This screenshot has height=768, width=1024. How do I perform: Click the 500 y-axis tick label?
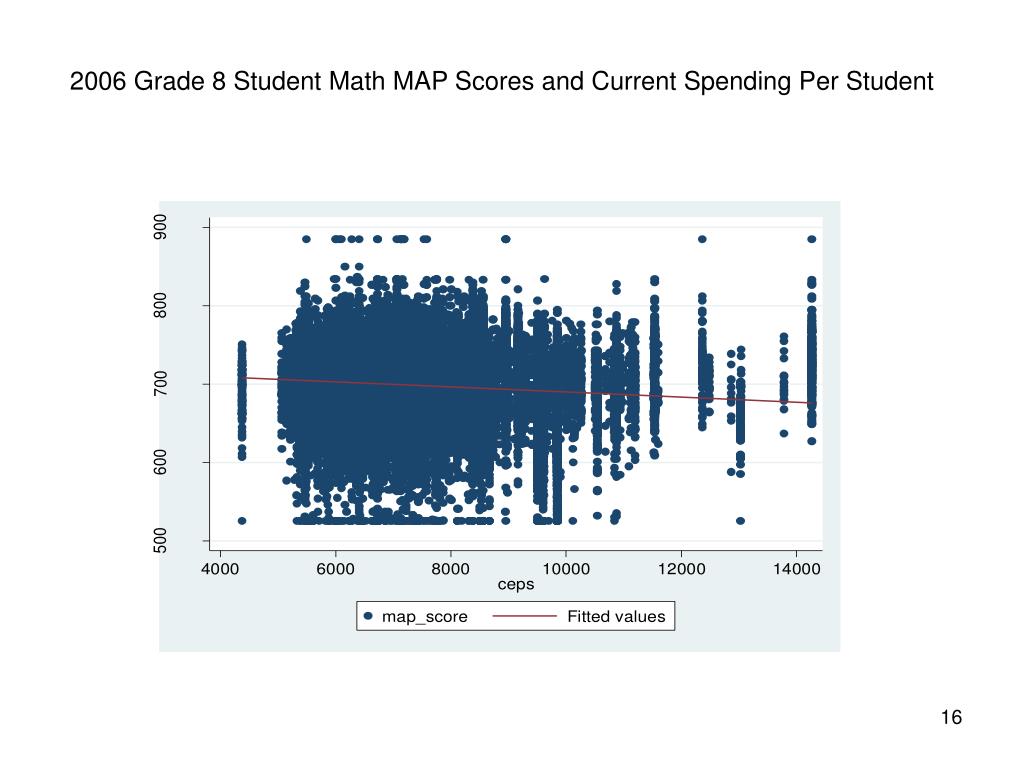(x=160, y=541)
